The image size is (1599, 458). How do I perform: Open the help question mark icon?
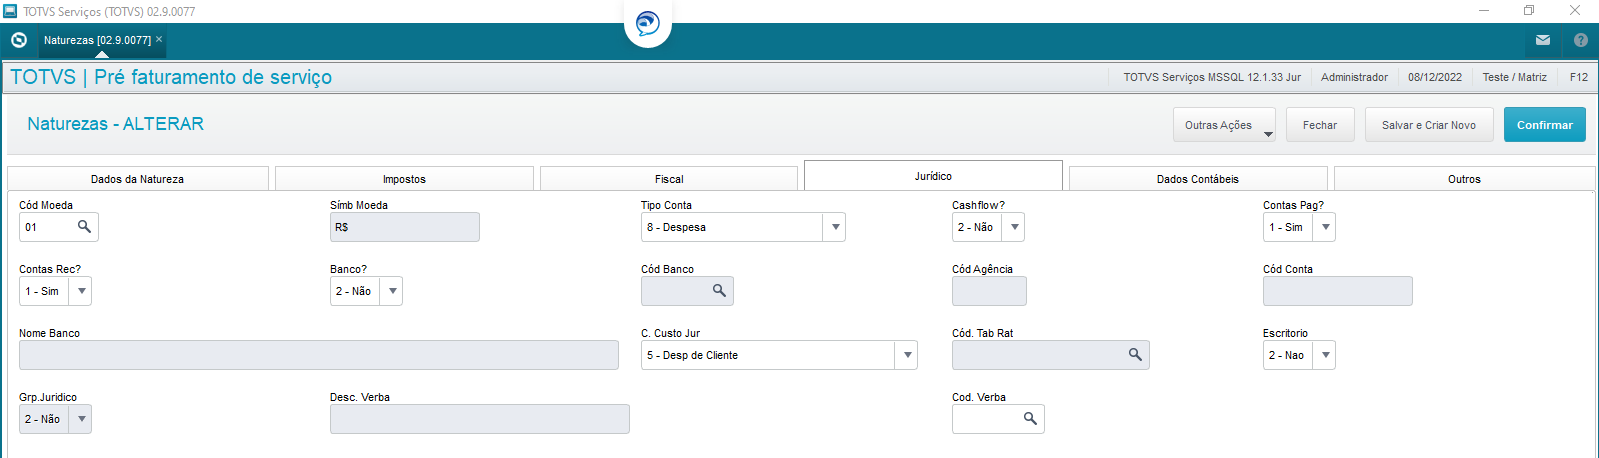pos(1581,40)
